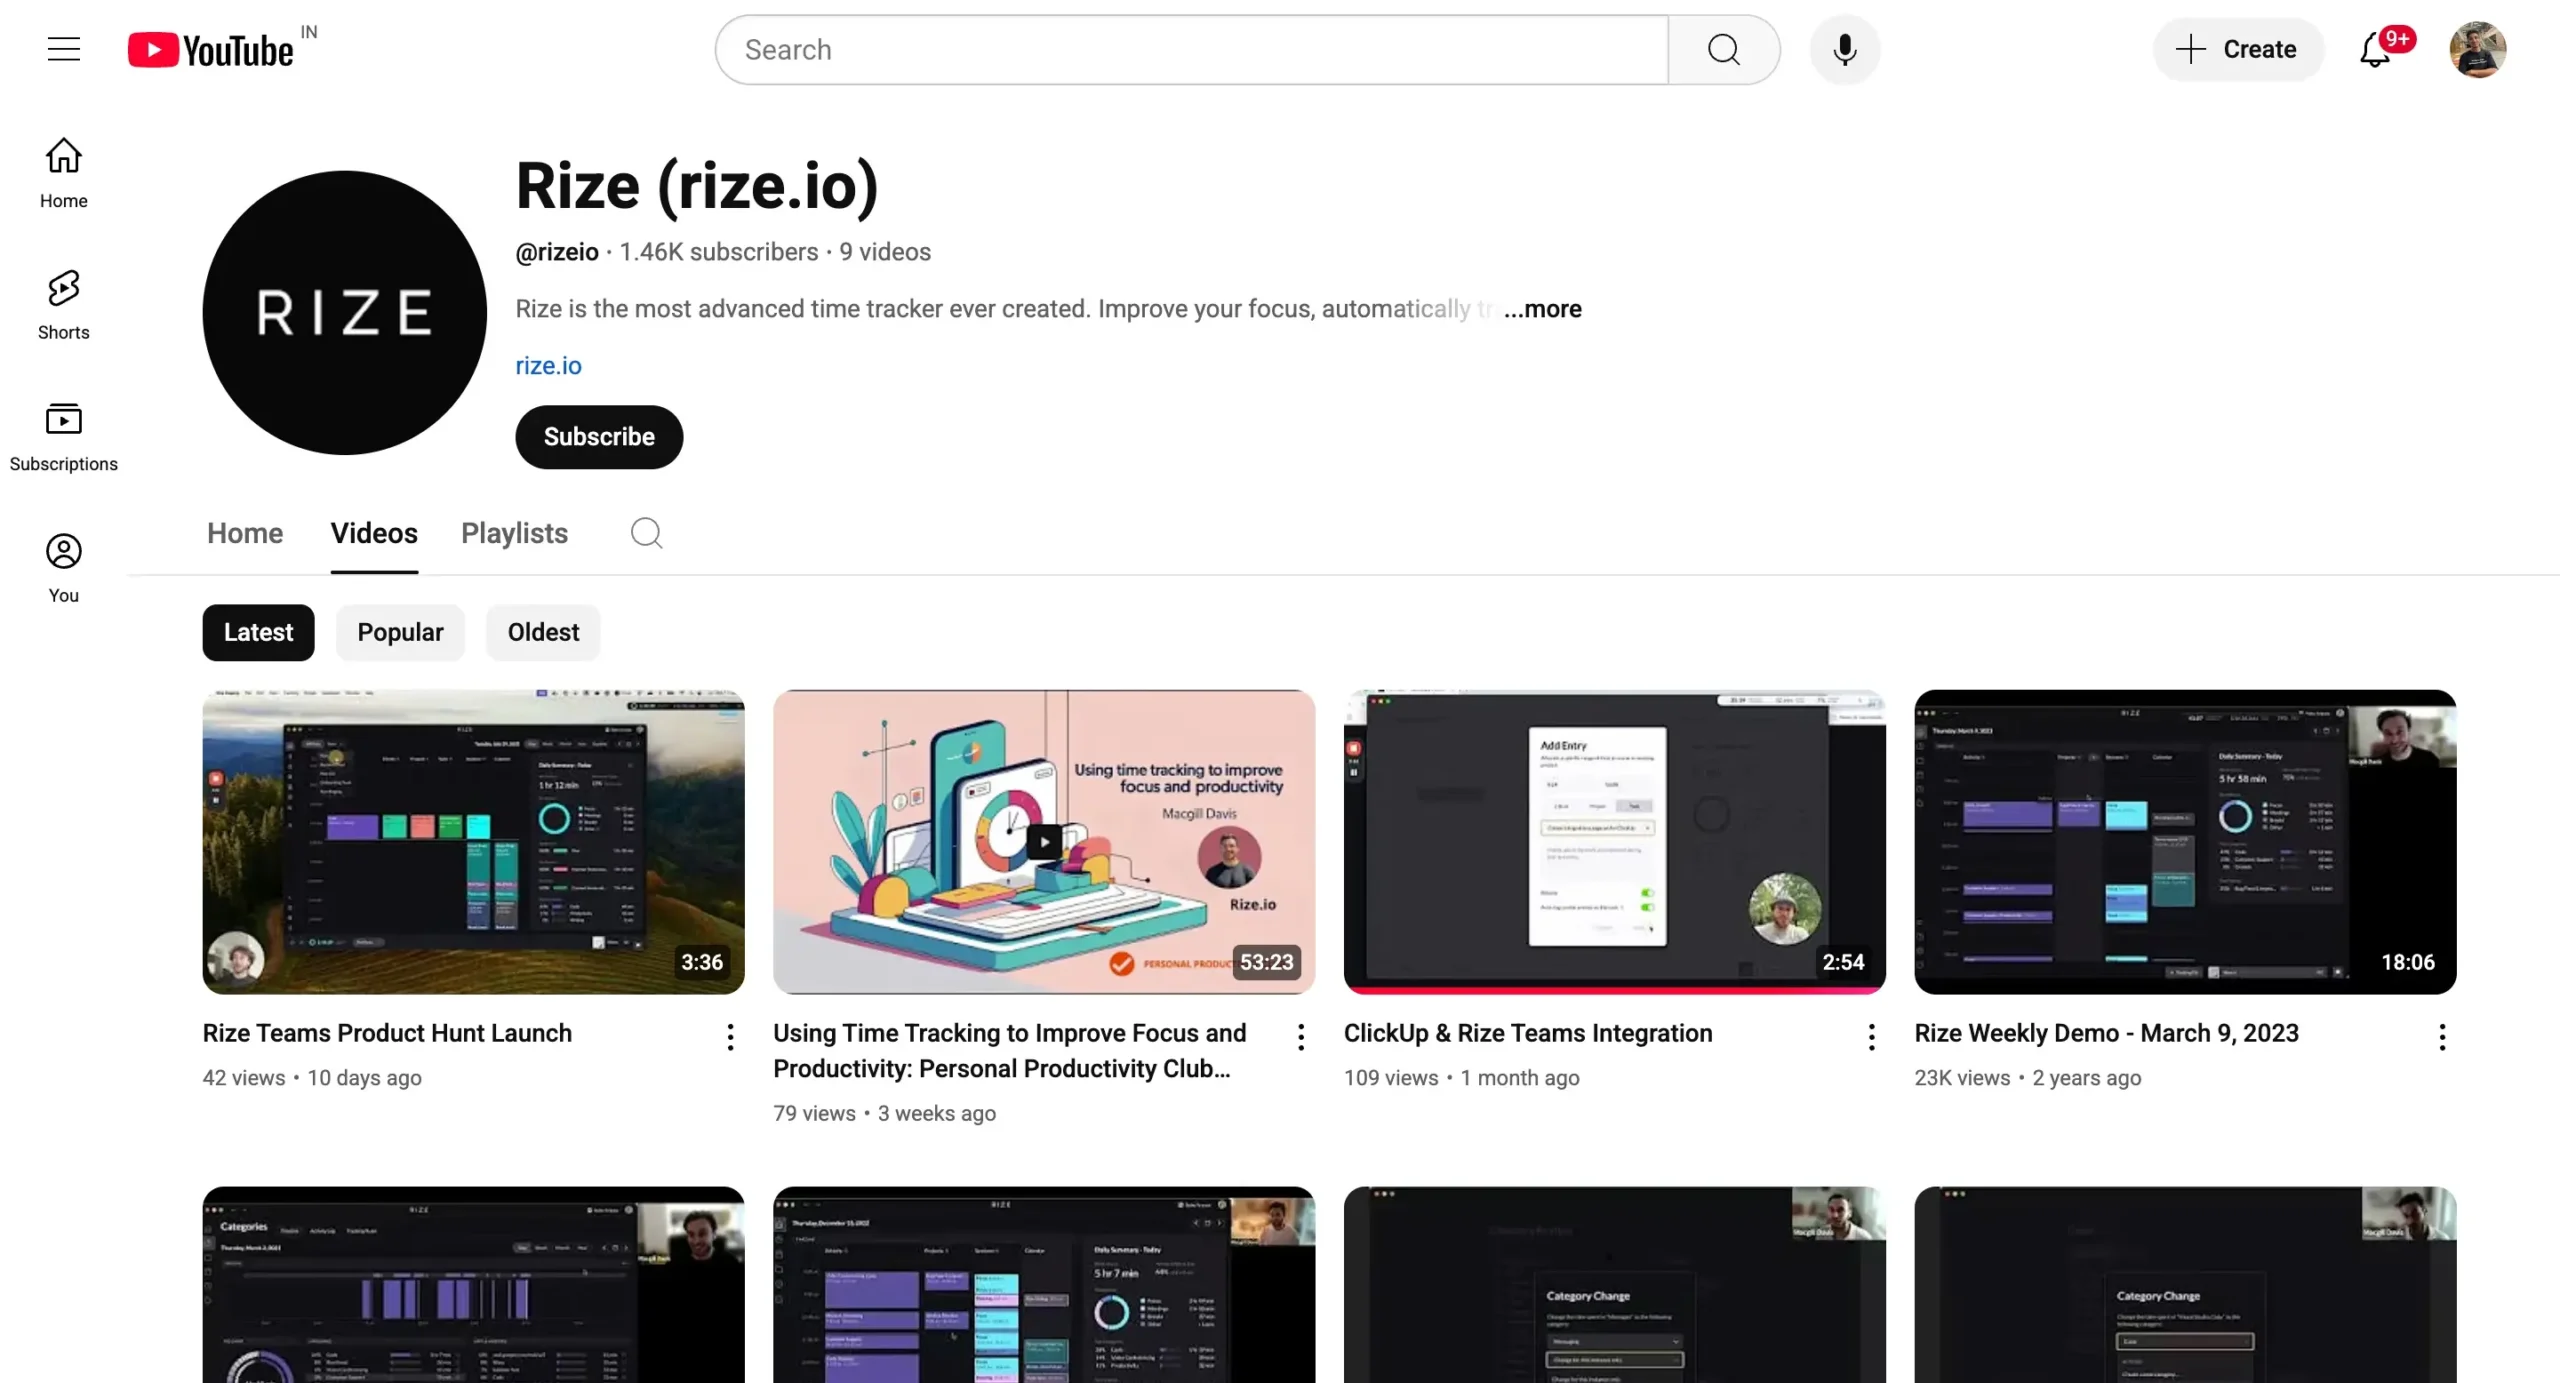Open the account profile avatar
Viewport: 2560px width, 1383px height.
pos(2477,50)
